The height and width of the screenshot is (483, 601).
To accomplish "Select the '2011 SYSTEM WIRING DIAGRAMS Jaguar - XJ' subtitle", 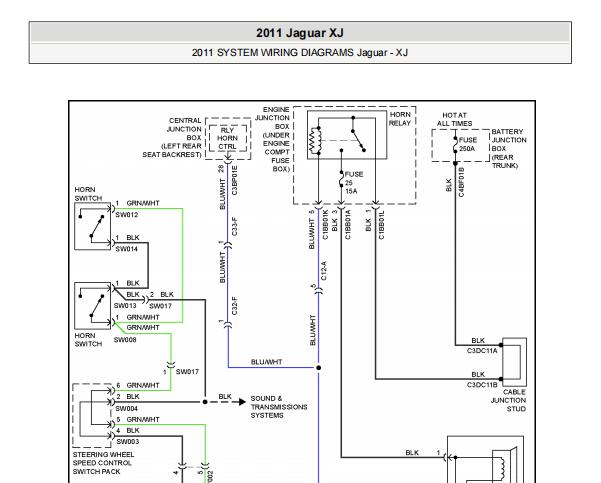I will [300, 53].
